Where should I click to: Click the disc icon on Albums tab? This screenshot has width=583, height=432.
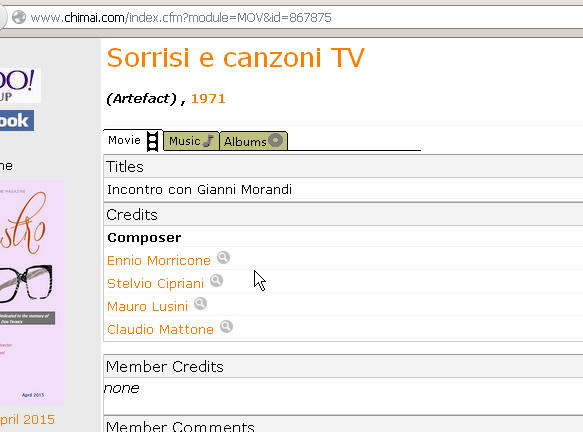[x=276, y=140]
